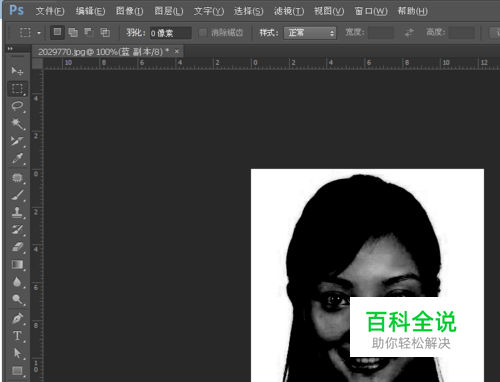Open the 文件(F) menu
This screenshot has width=500, height=382.
[x=50, y=11]
